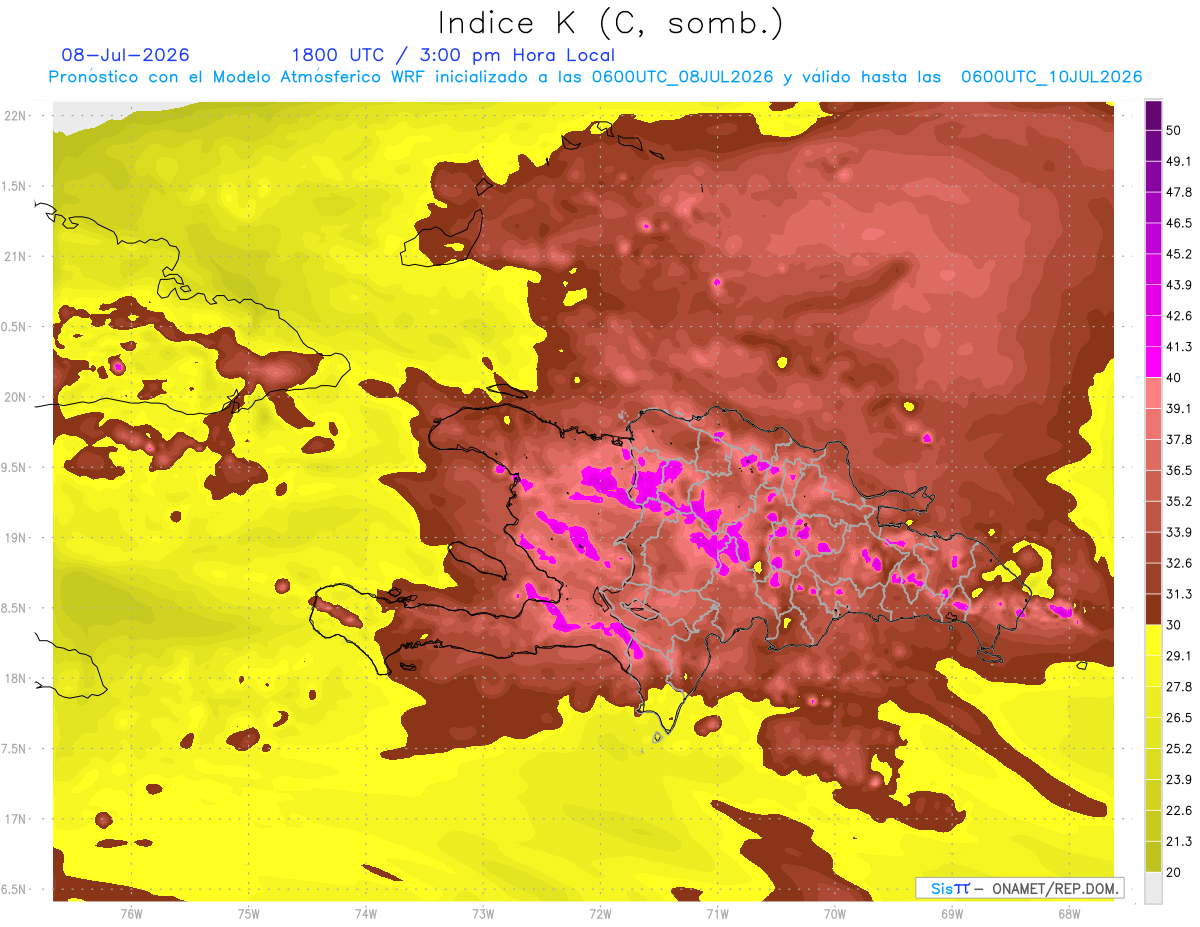This screenshot has width=1200, height=927.
Task: Click the '1800 UTC / 3:00 pm Hora Local' text
Action: (453, 55)
